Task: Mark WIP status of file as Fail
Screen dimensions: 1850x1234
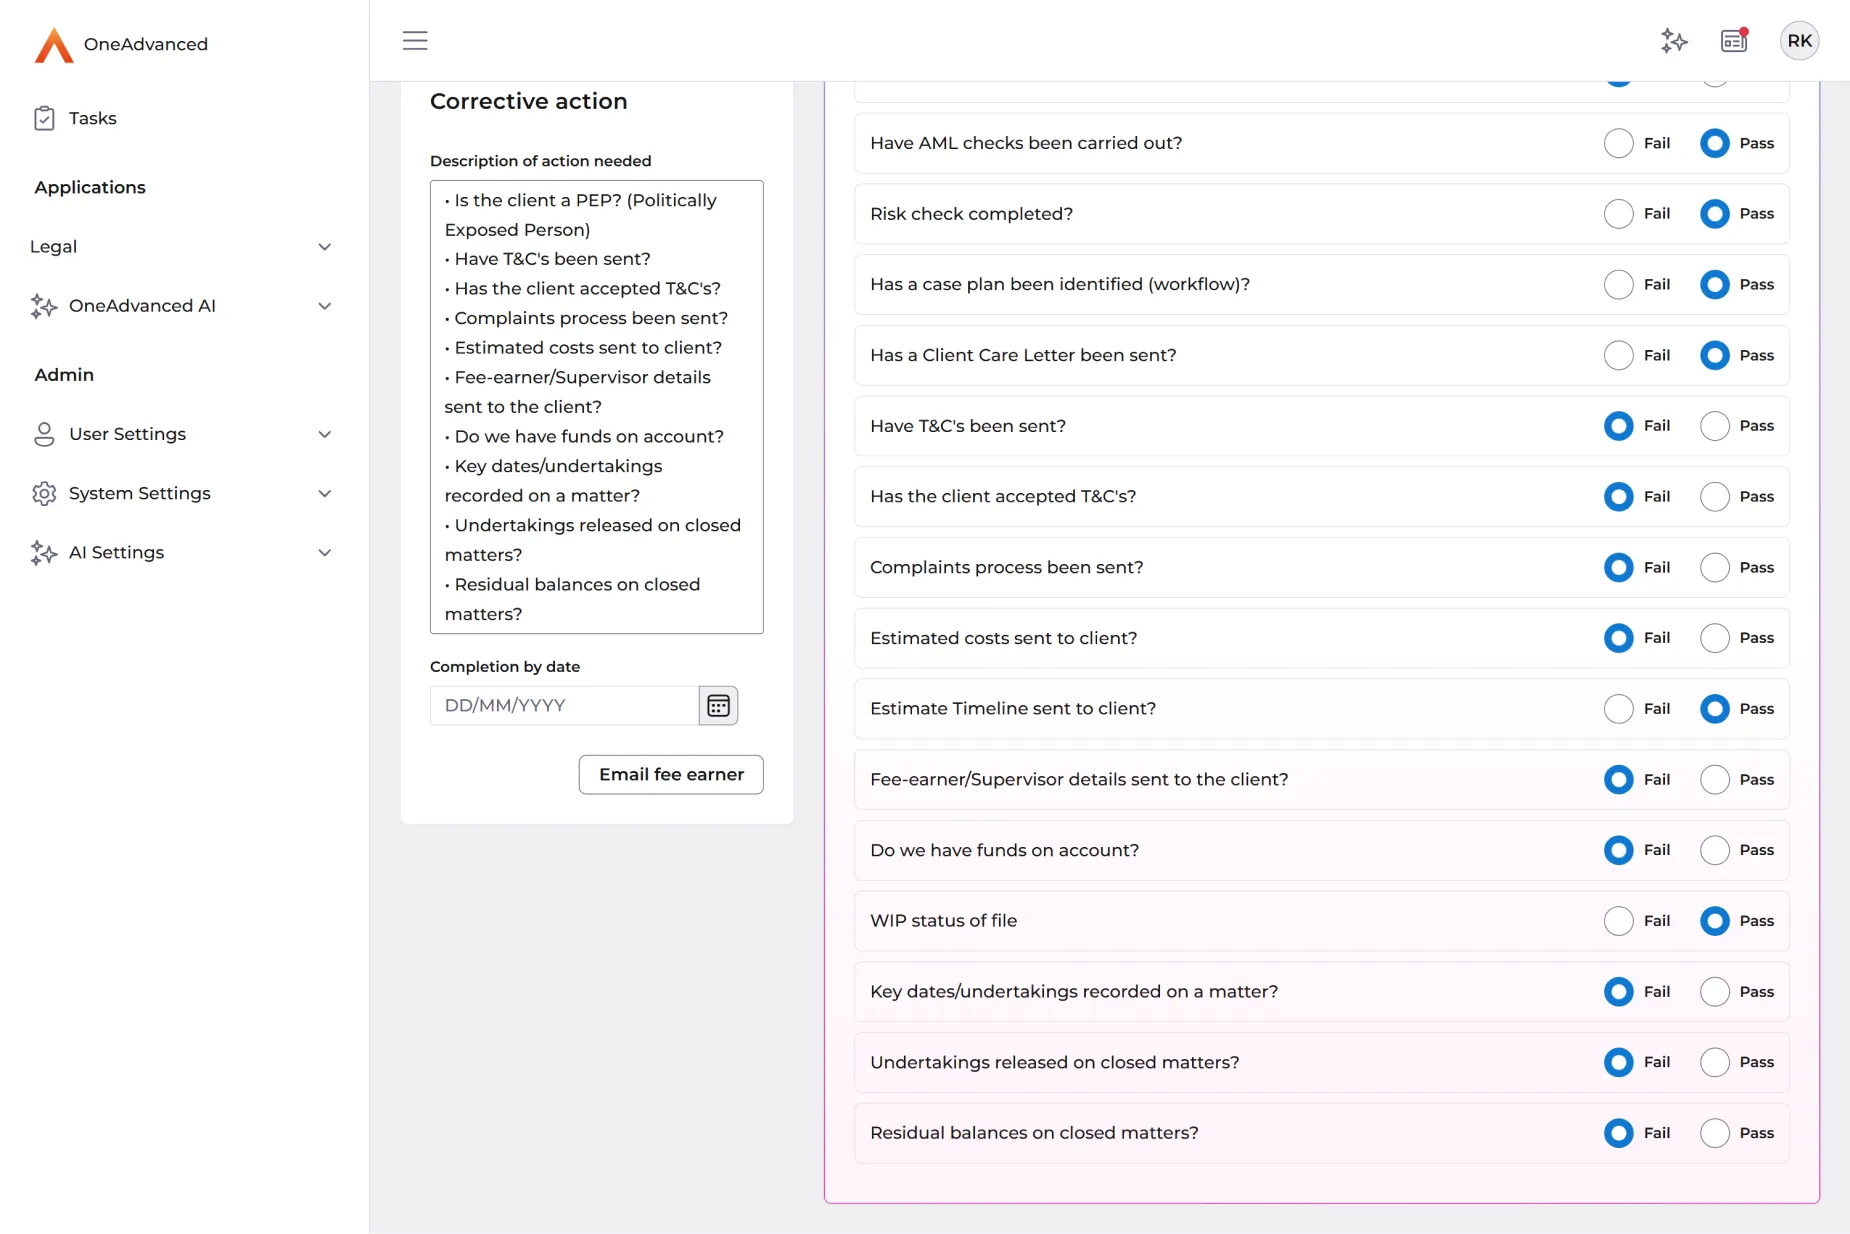Action: click(1618, 921)
